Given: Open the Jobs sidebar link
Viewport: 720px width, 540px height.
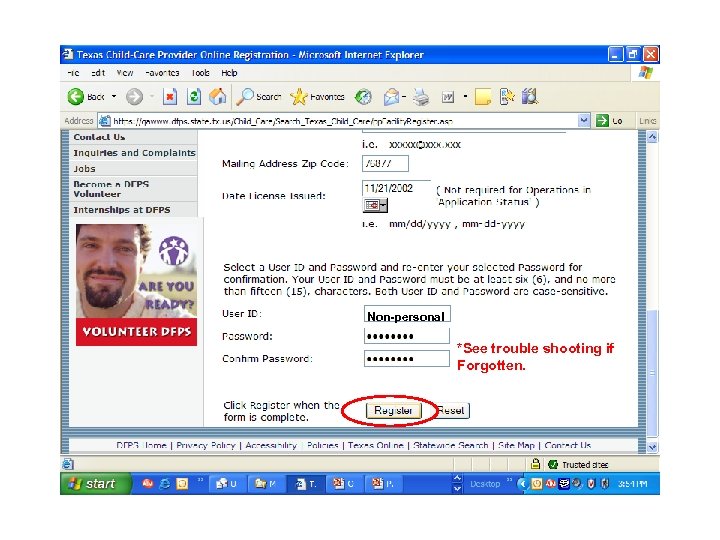Looking at the screenshot, I should pos(84,169).
